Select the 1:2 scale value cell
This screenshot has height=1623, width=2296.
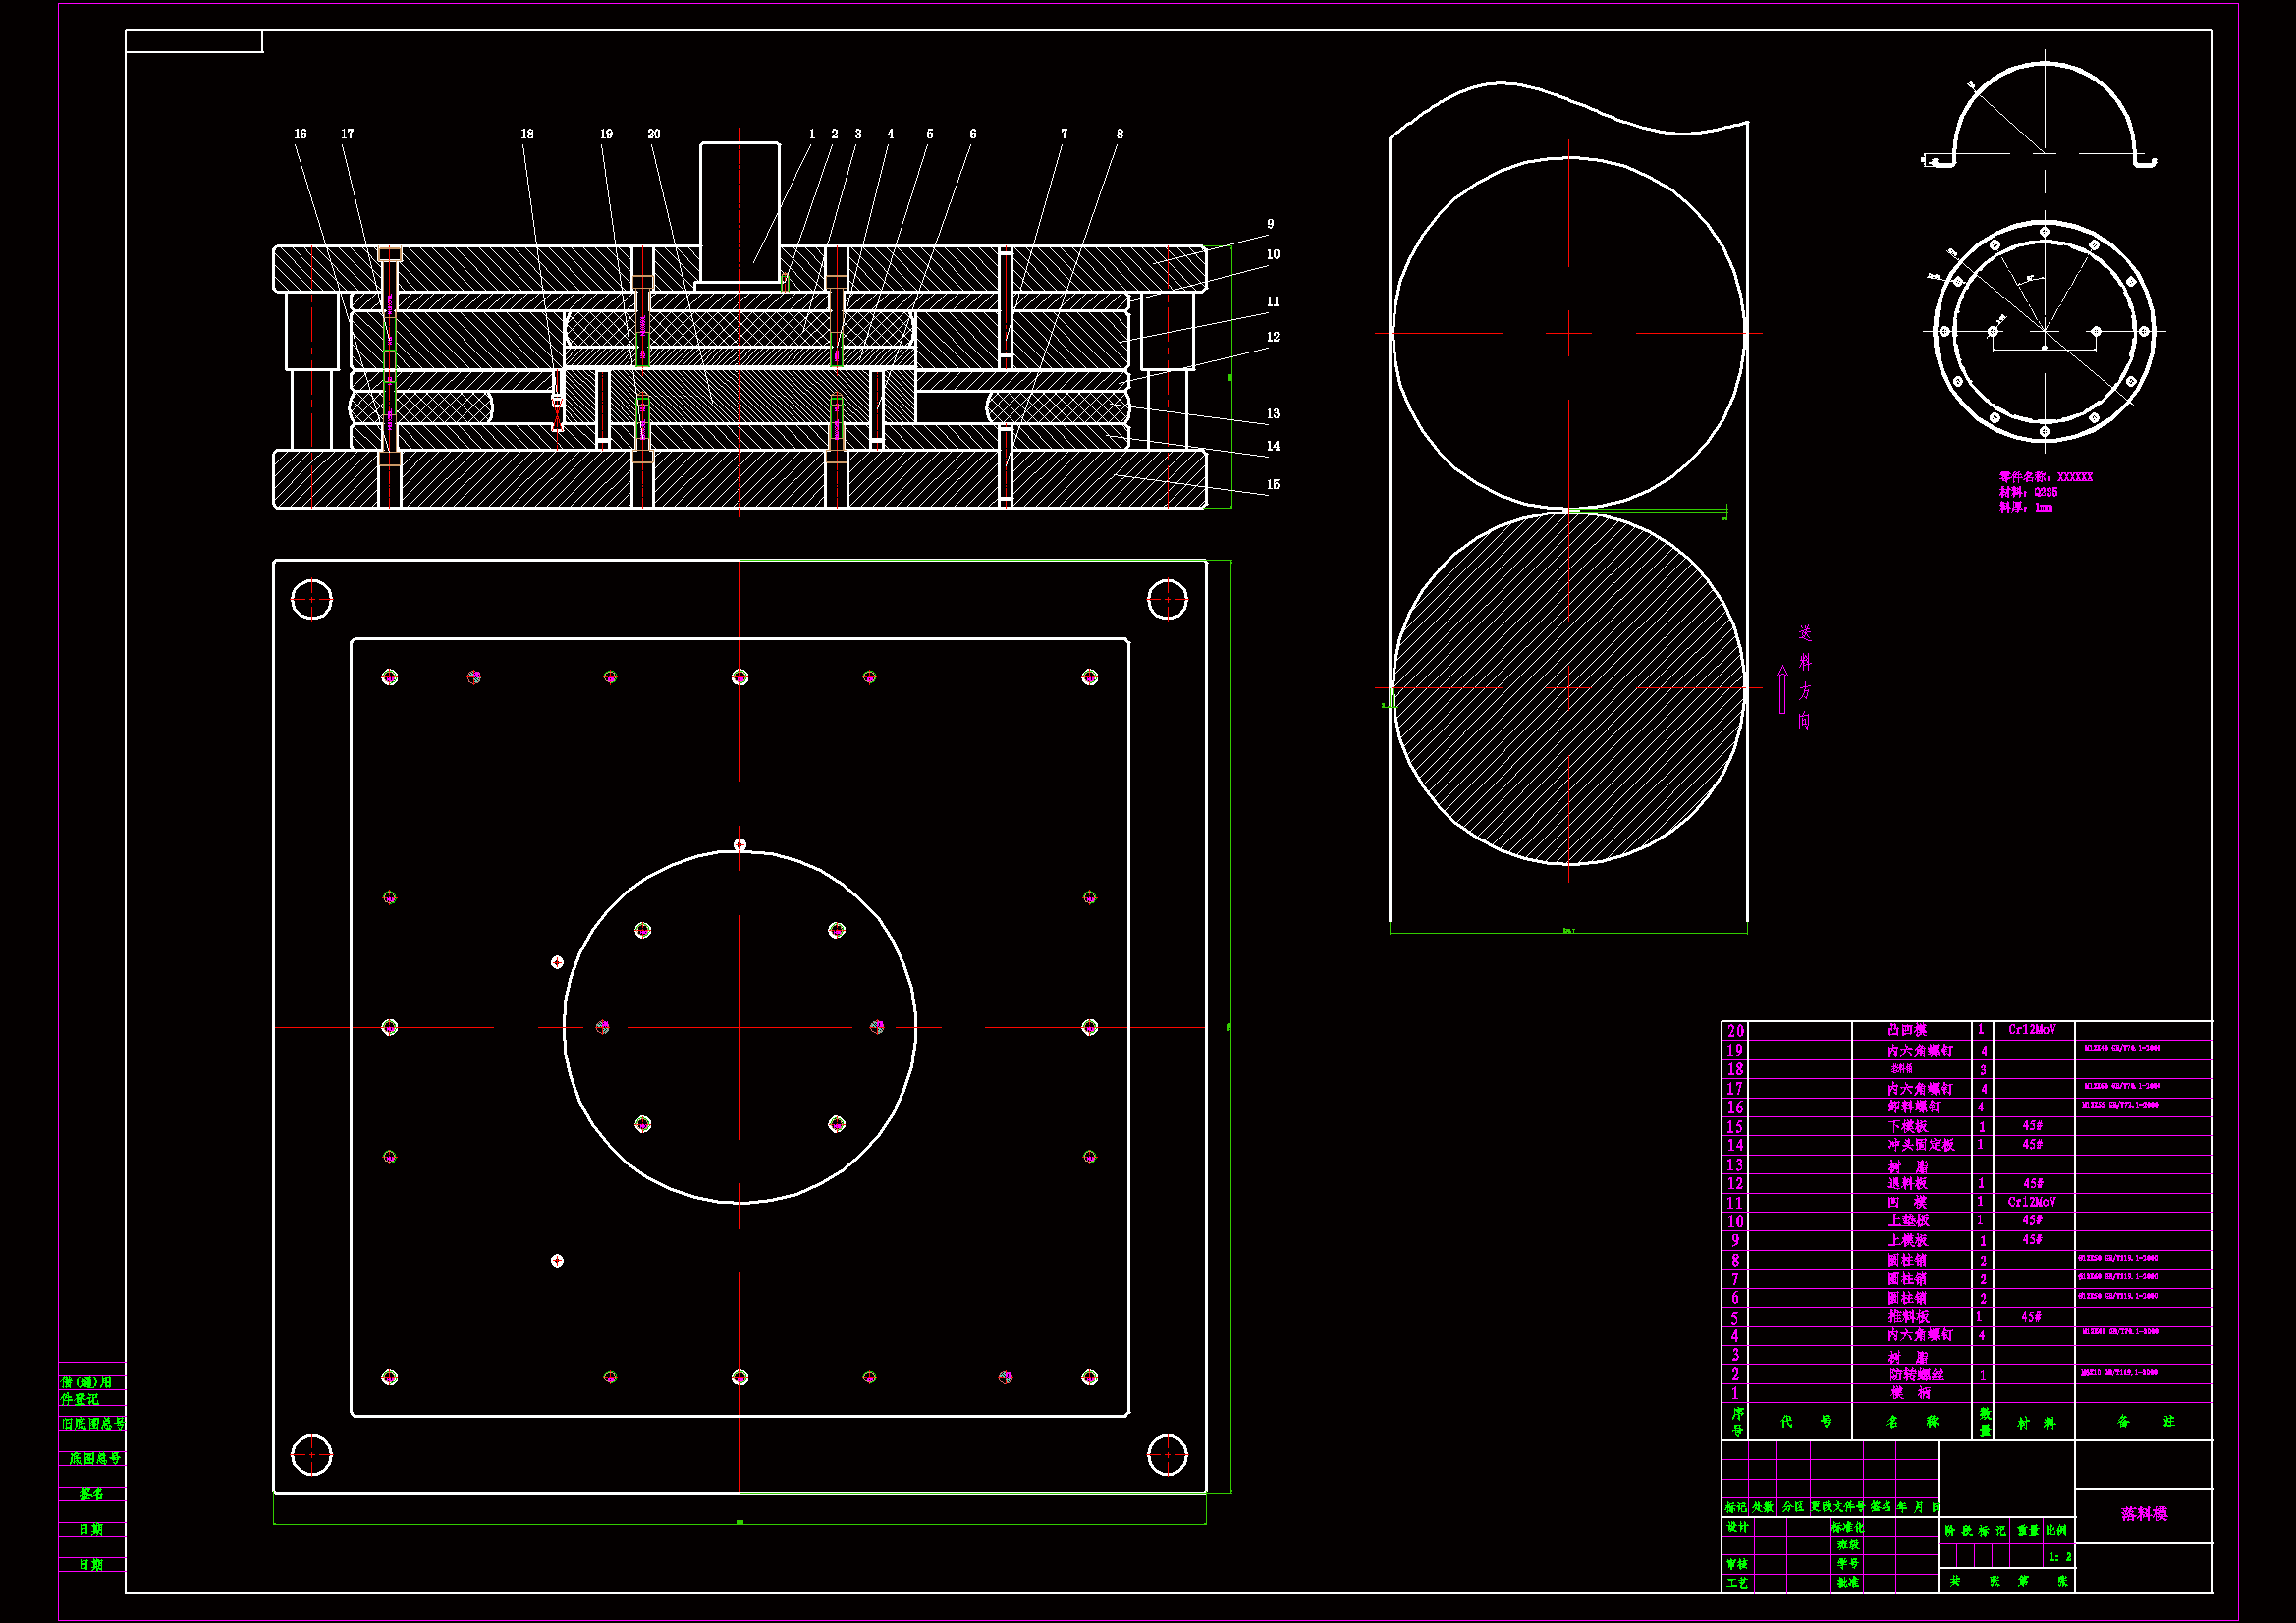point(2059,1557)
